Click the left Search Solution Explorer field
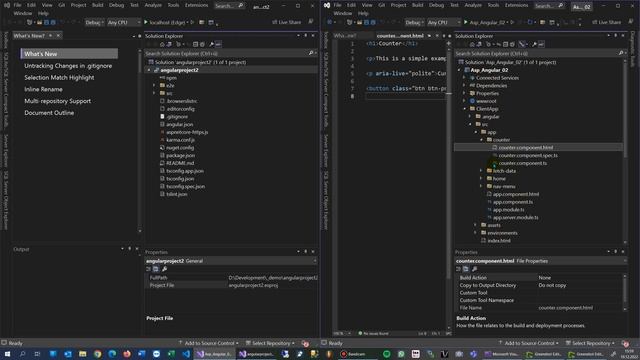 tap(231, 53)
